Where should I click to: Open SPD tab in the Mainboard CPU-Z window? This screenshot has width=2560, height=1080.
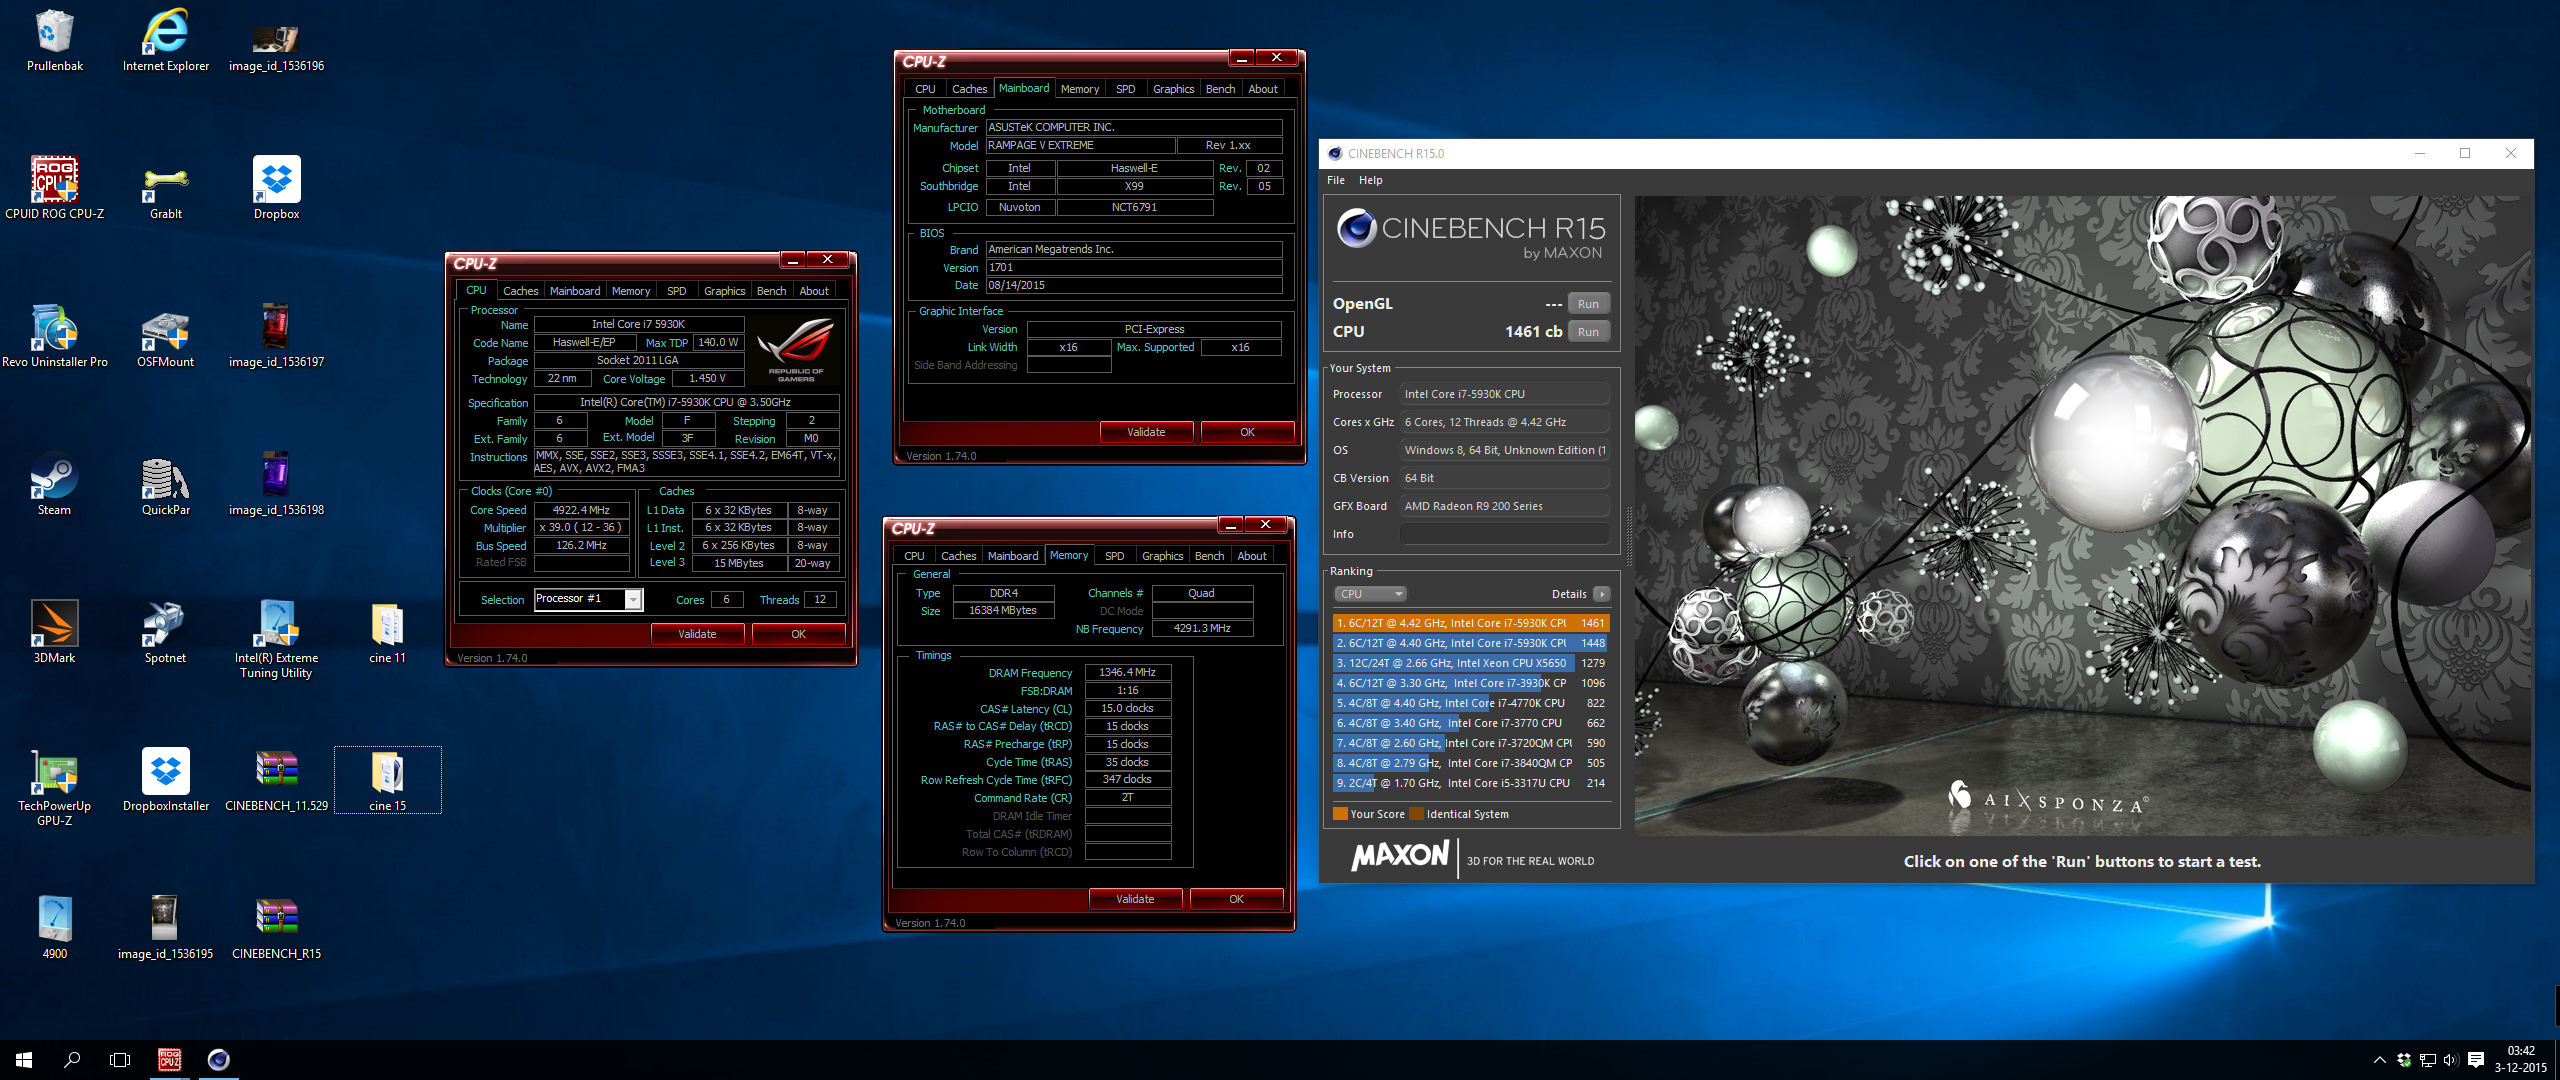[1125, 89]
